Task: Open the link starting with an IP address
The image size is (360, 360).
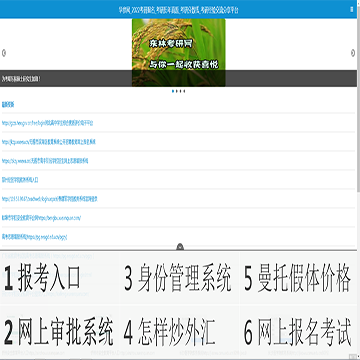Action: (49, 199)
